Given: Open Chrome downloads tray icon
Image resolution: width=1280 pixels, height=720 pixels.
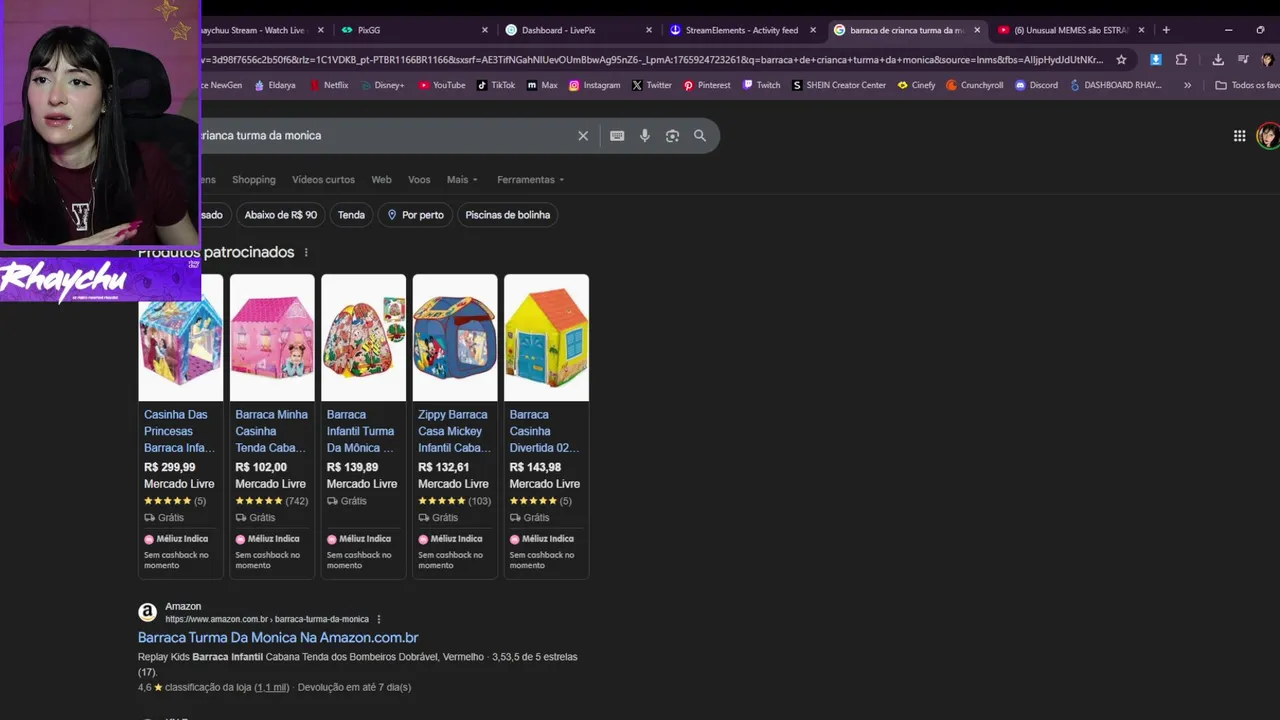Looking at the screenshot, I should click(x=1218, y=60).
